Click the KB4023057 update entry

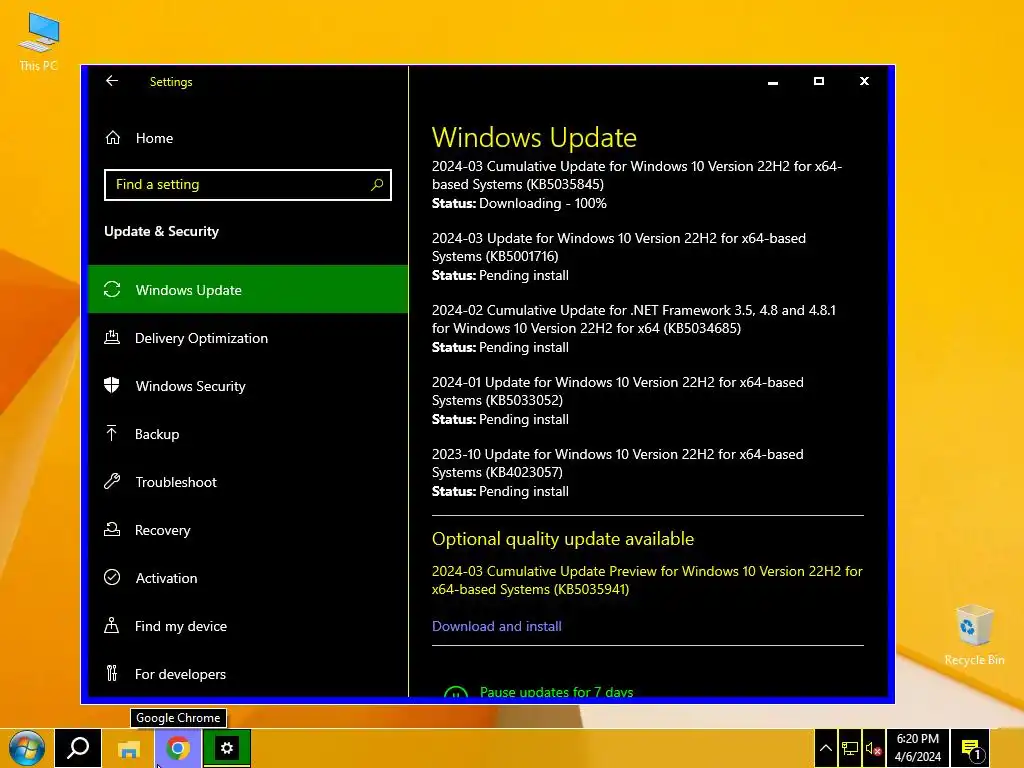click(617, 462)
